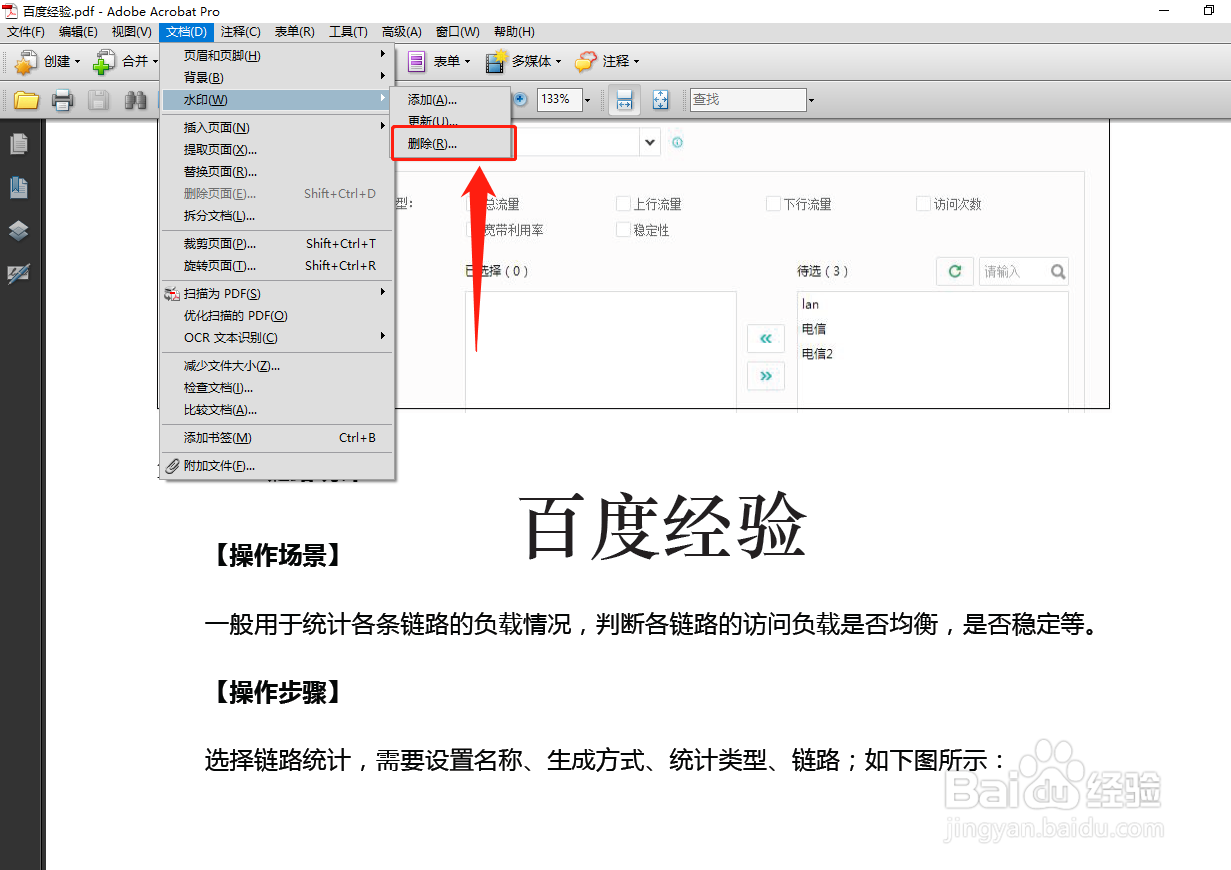The height and width of the screenshot is (870, 1231).
Task: Click the Forms (表单) toolbar icon
Action: pyautogui.click(x=417, y=62)
